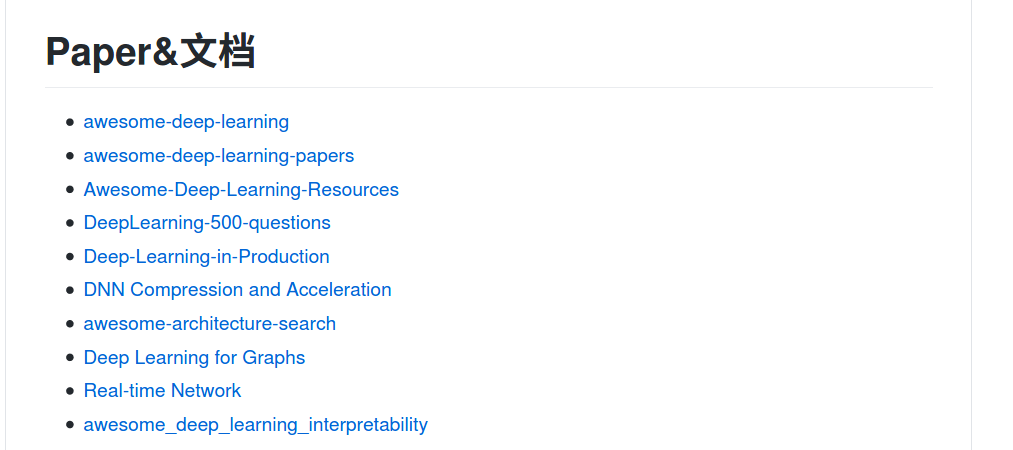Click the bullet beside awesome-architecture-search

(70, 323)
